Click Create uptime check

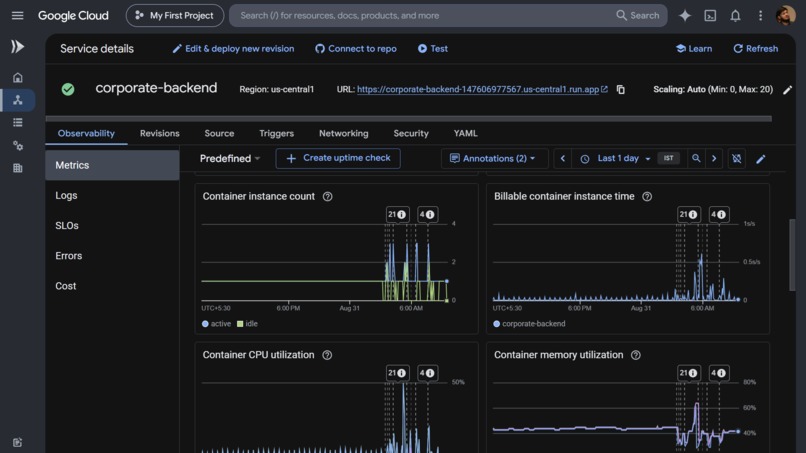coord(338,158)
